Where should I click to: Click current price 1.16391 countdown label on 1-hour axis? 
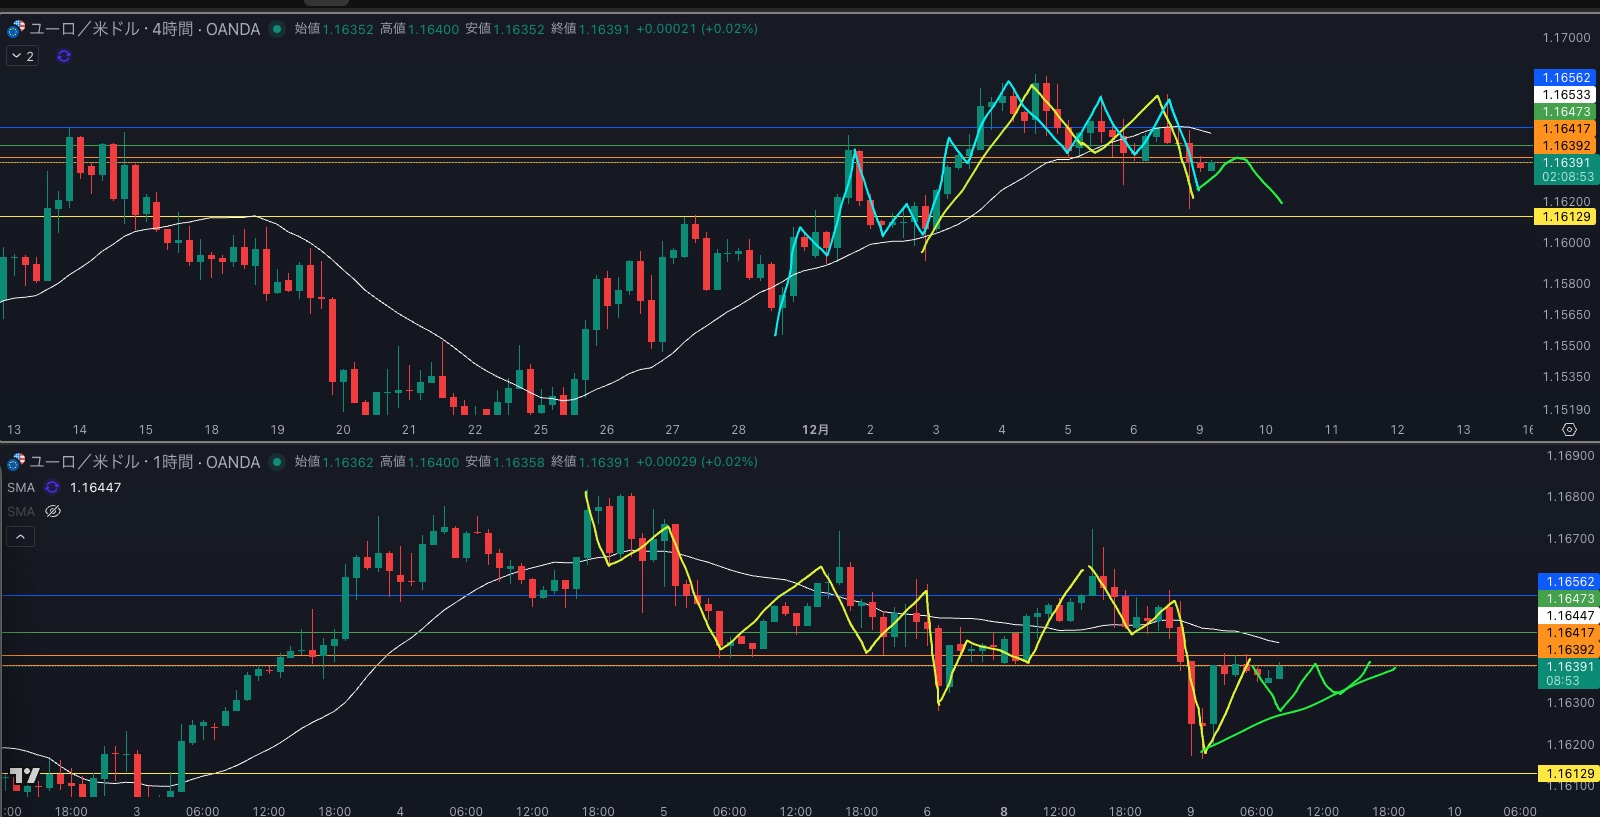tap(1567, 673)
